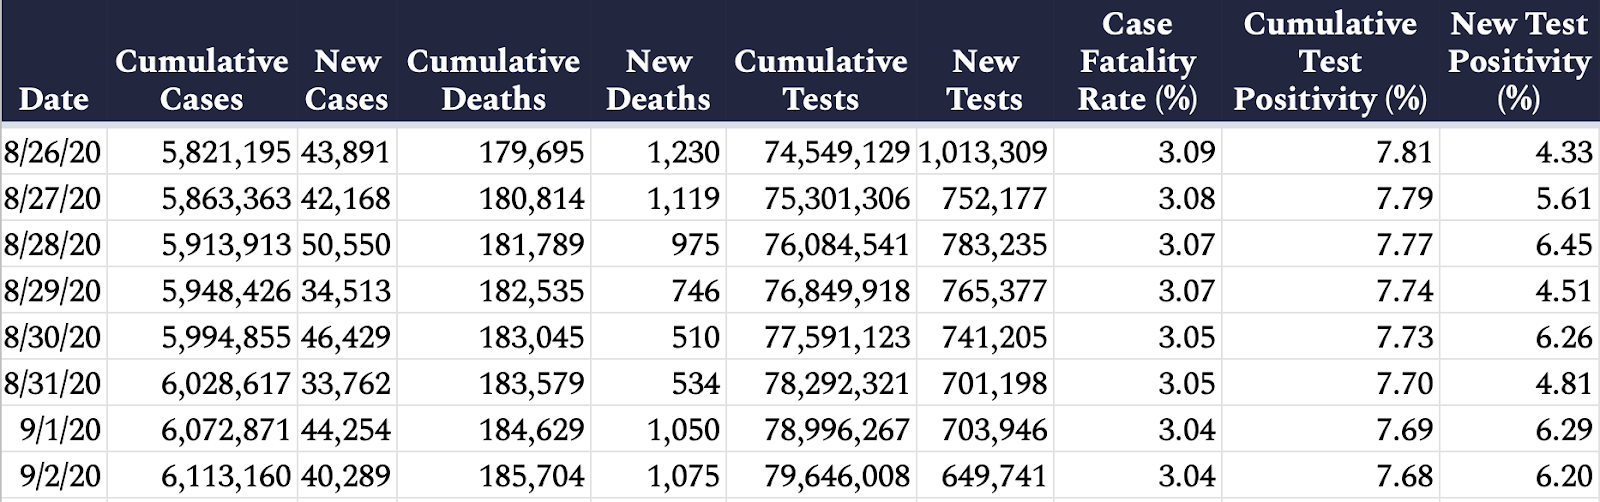Select the New Test Positivity (%) header
This screenshot has width=1600, height=502.
pyautogui.click(x=1519, y=61)
